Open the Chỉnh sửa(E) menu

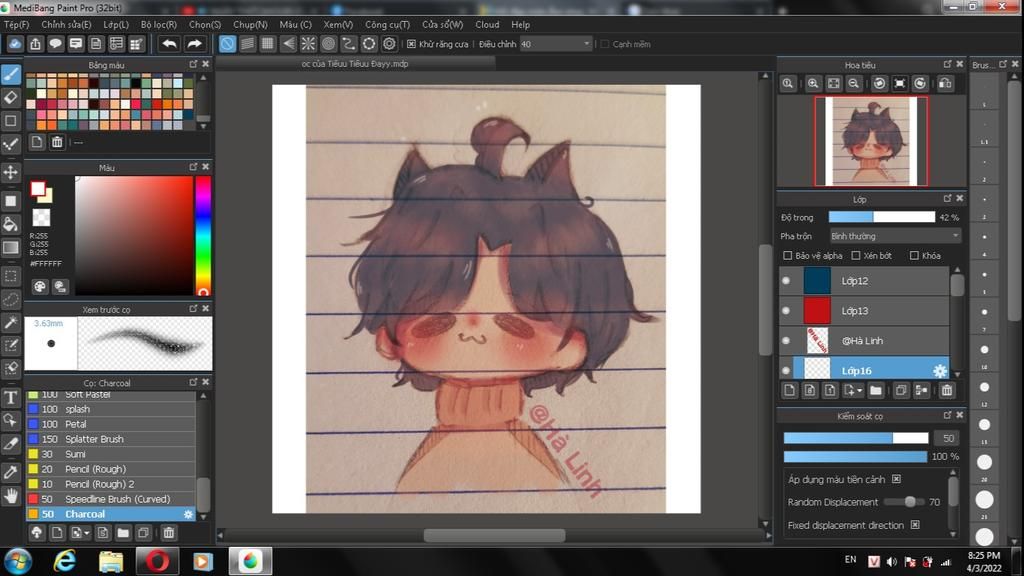(x=66, y=24)
